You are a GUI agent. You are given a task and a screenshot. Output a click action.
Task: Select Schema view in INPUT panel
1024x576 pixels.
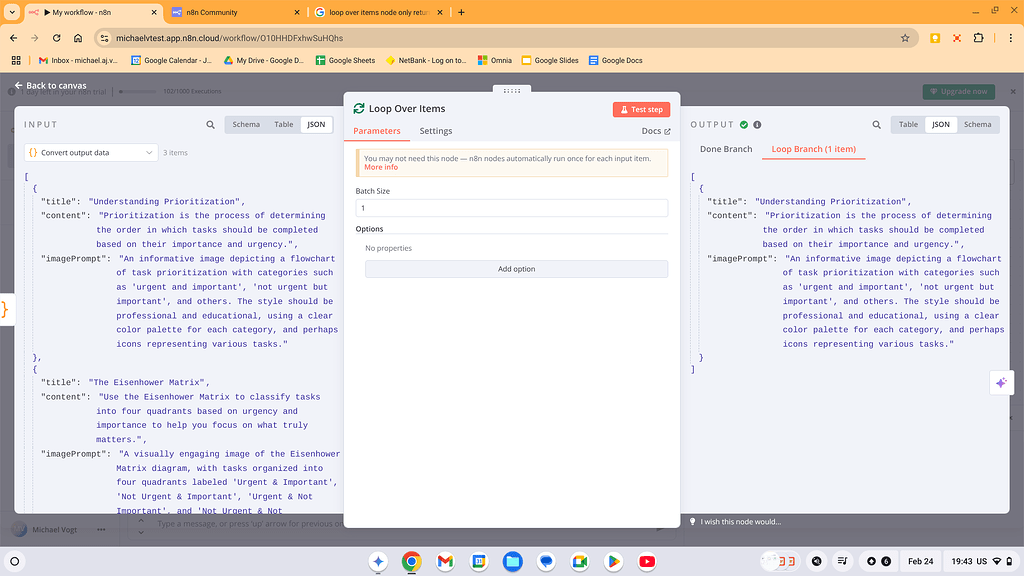coord(246,124)
